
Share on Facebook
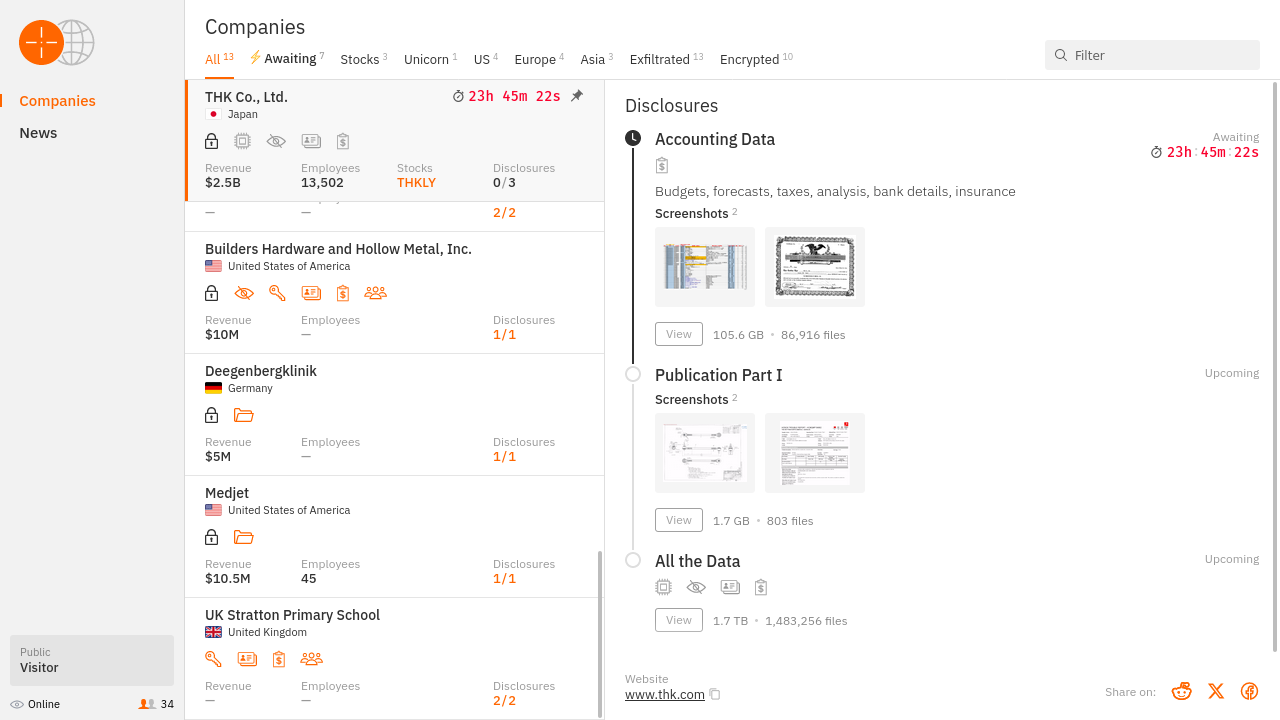[x=1250, y=691]
